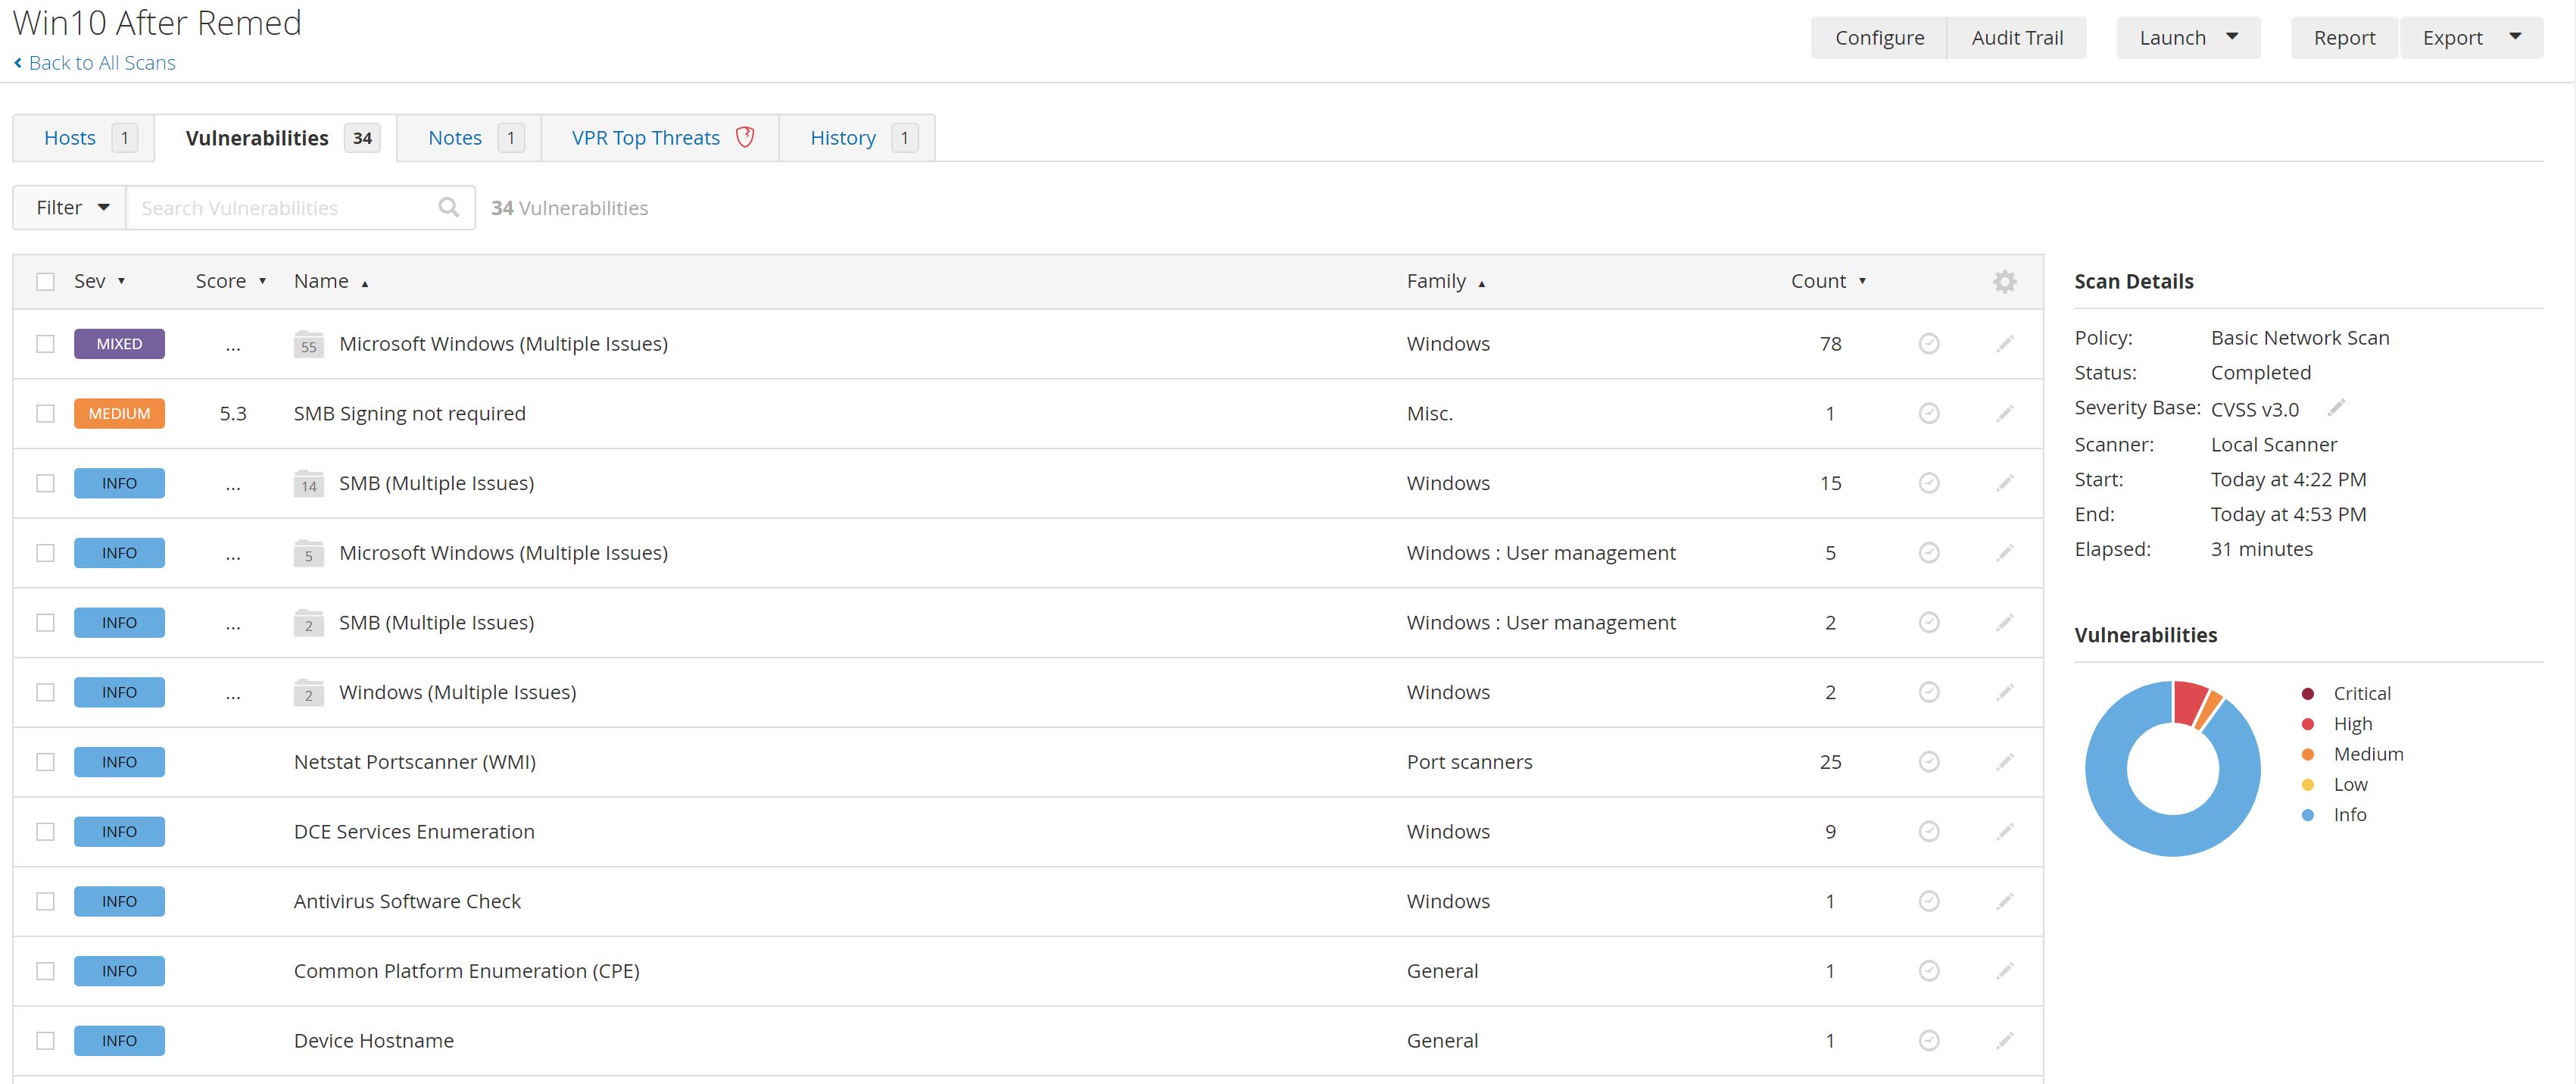
Task: Click snooze circle icon for Antivirus Software Check
Action: [1929, 901]
